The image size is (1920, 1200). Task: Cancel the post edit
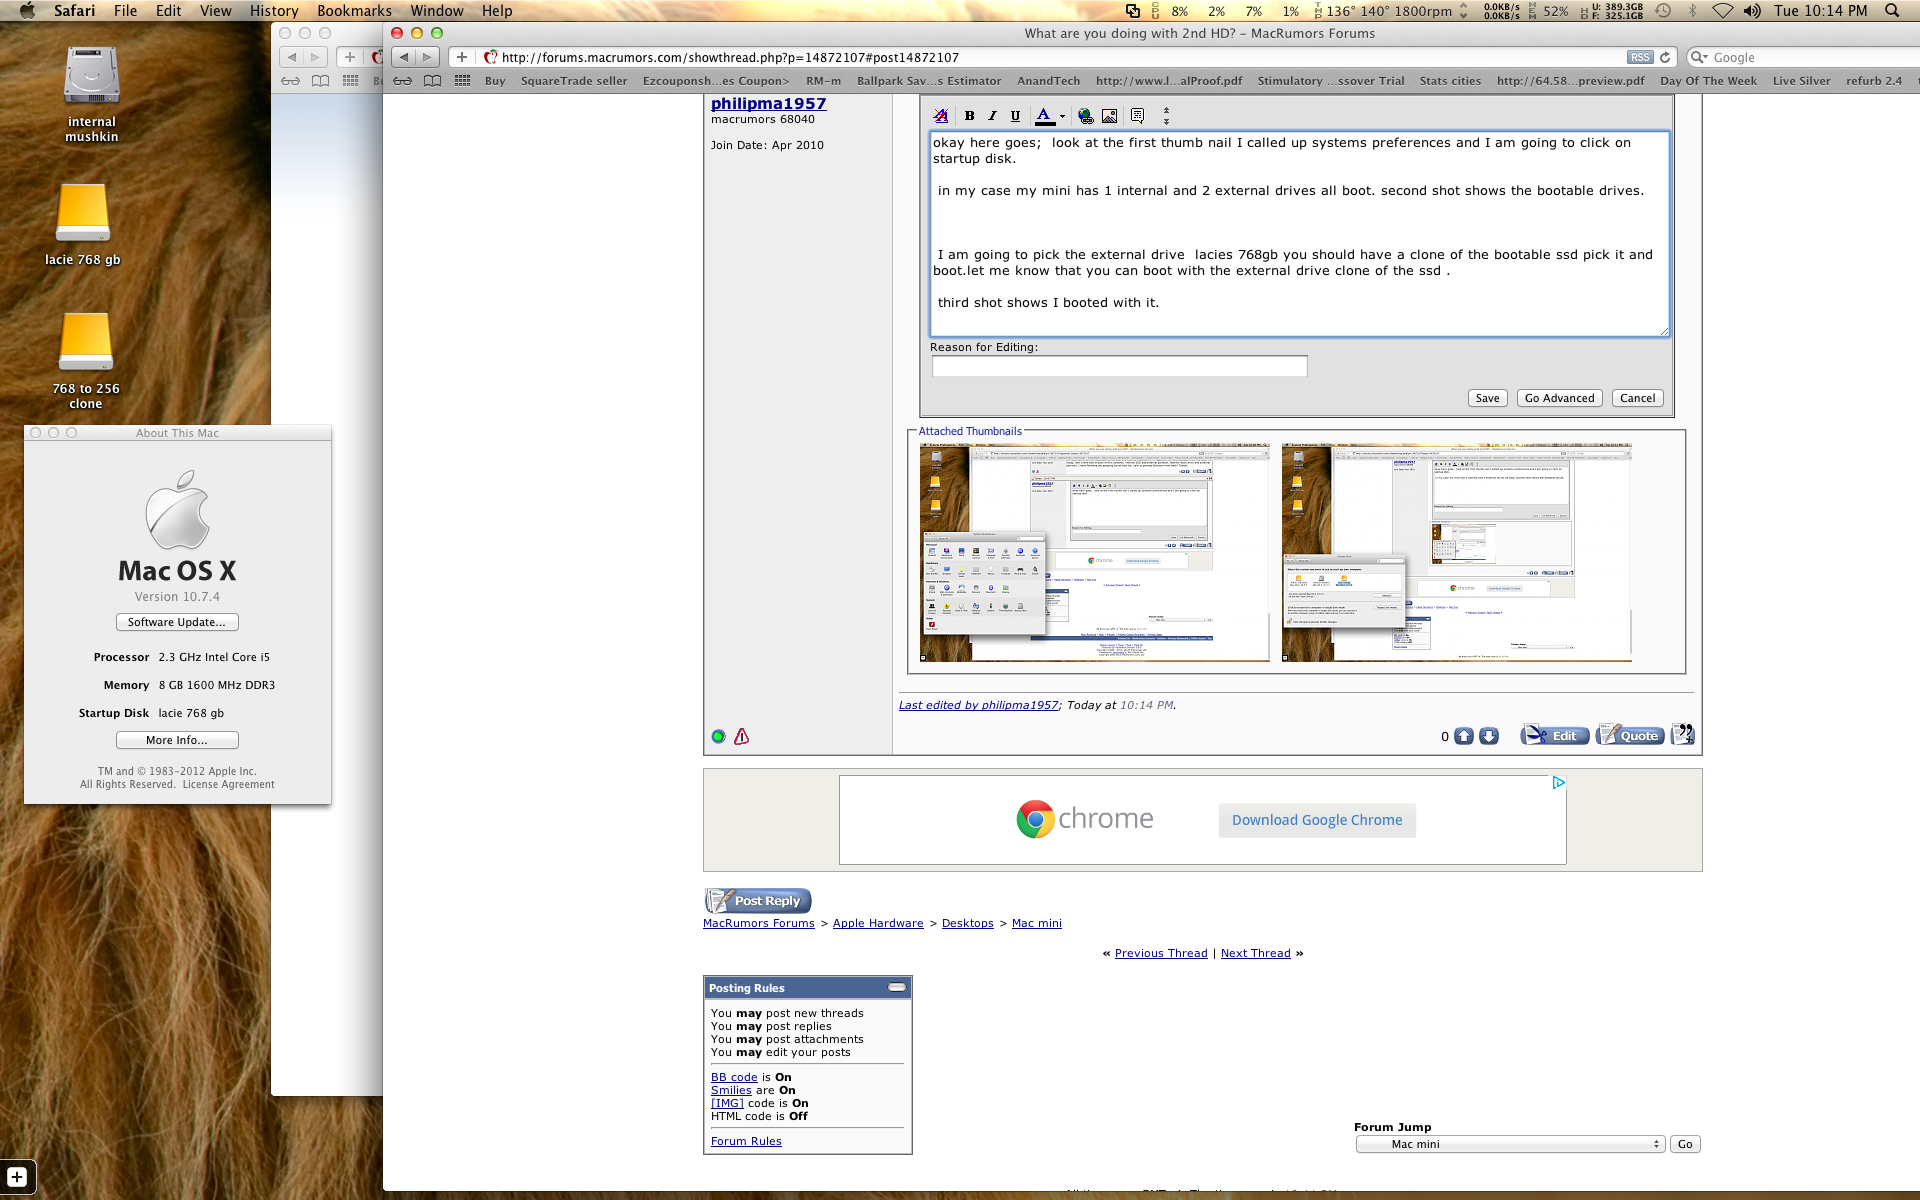(1637, 398)
